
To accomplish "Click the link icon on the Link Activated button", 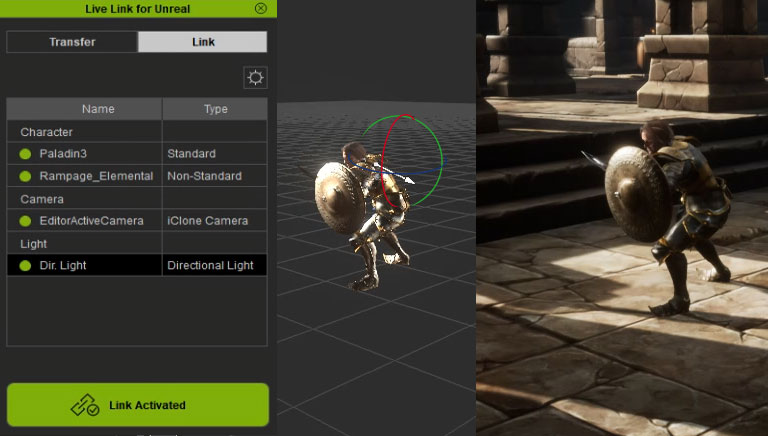I will [x=85, y=405].
